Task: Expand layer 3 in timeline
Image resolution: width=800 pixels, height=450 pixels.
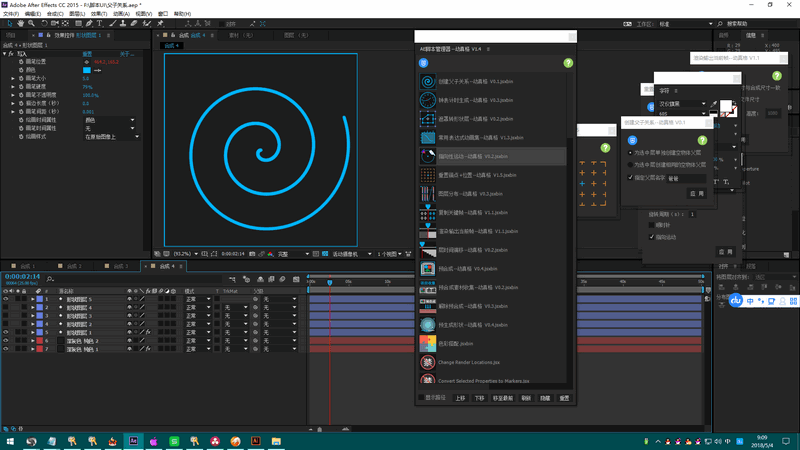Action: pos(33,316)
